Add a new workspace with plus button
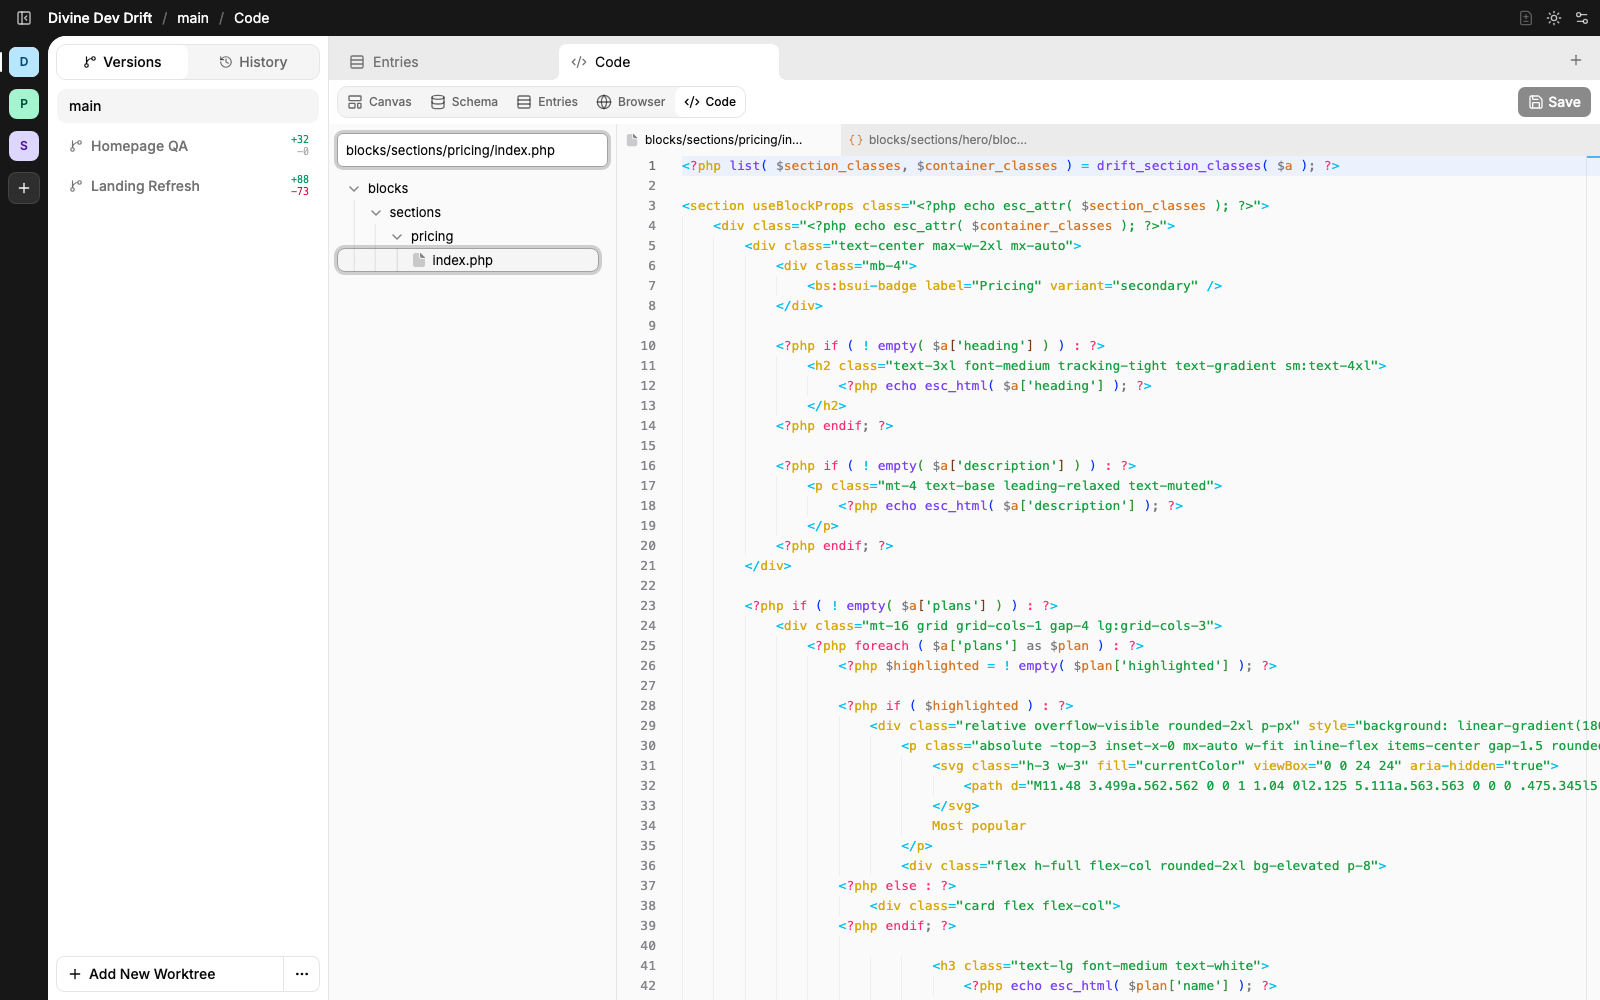Image resolution: width=1600 pixels, height=1000 pixels. 24,188
